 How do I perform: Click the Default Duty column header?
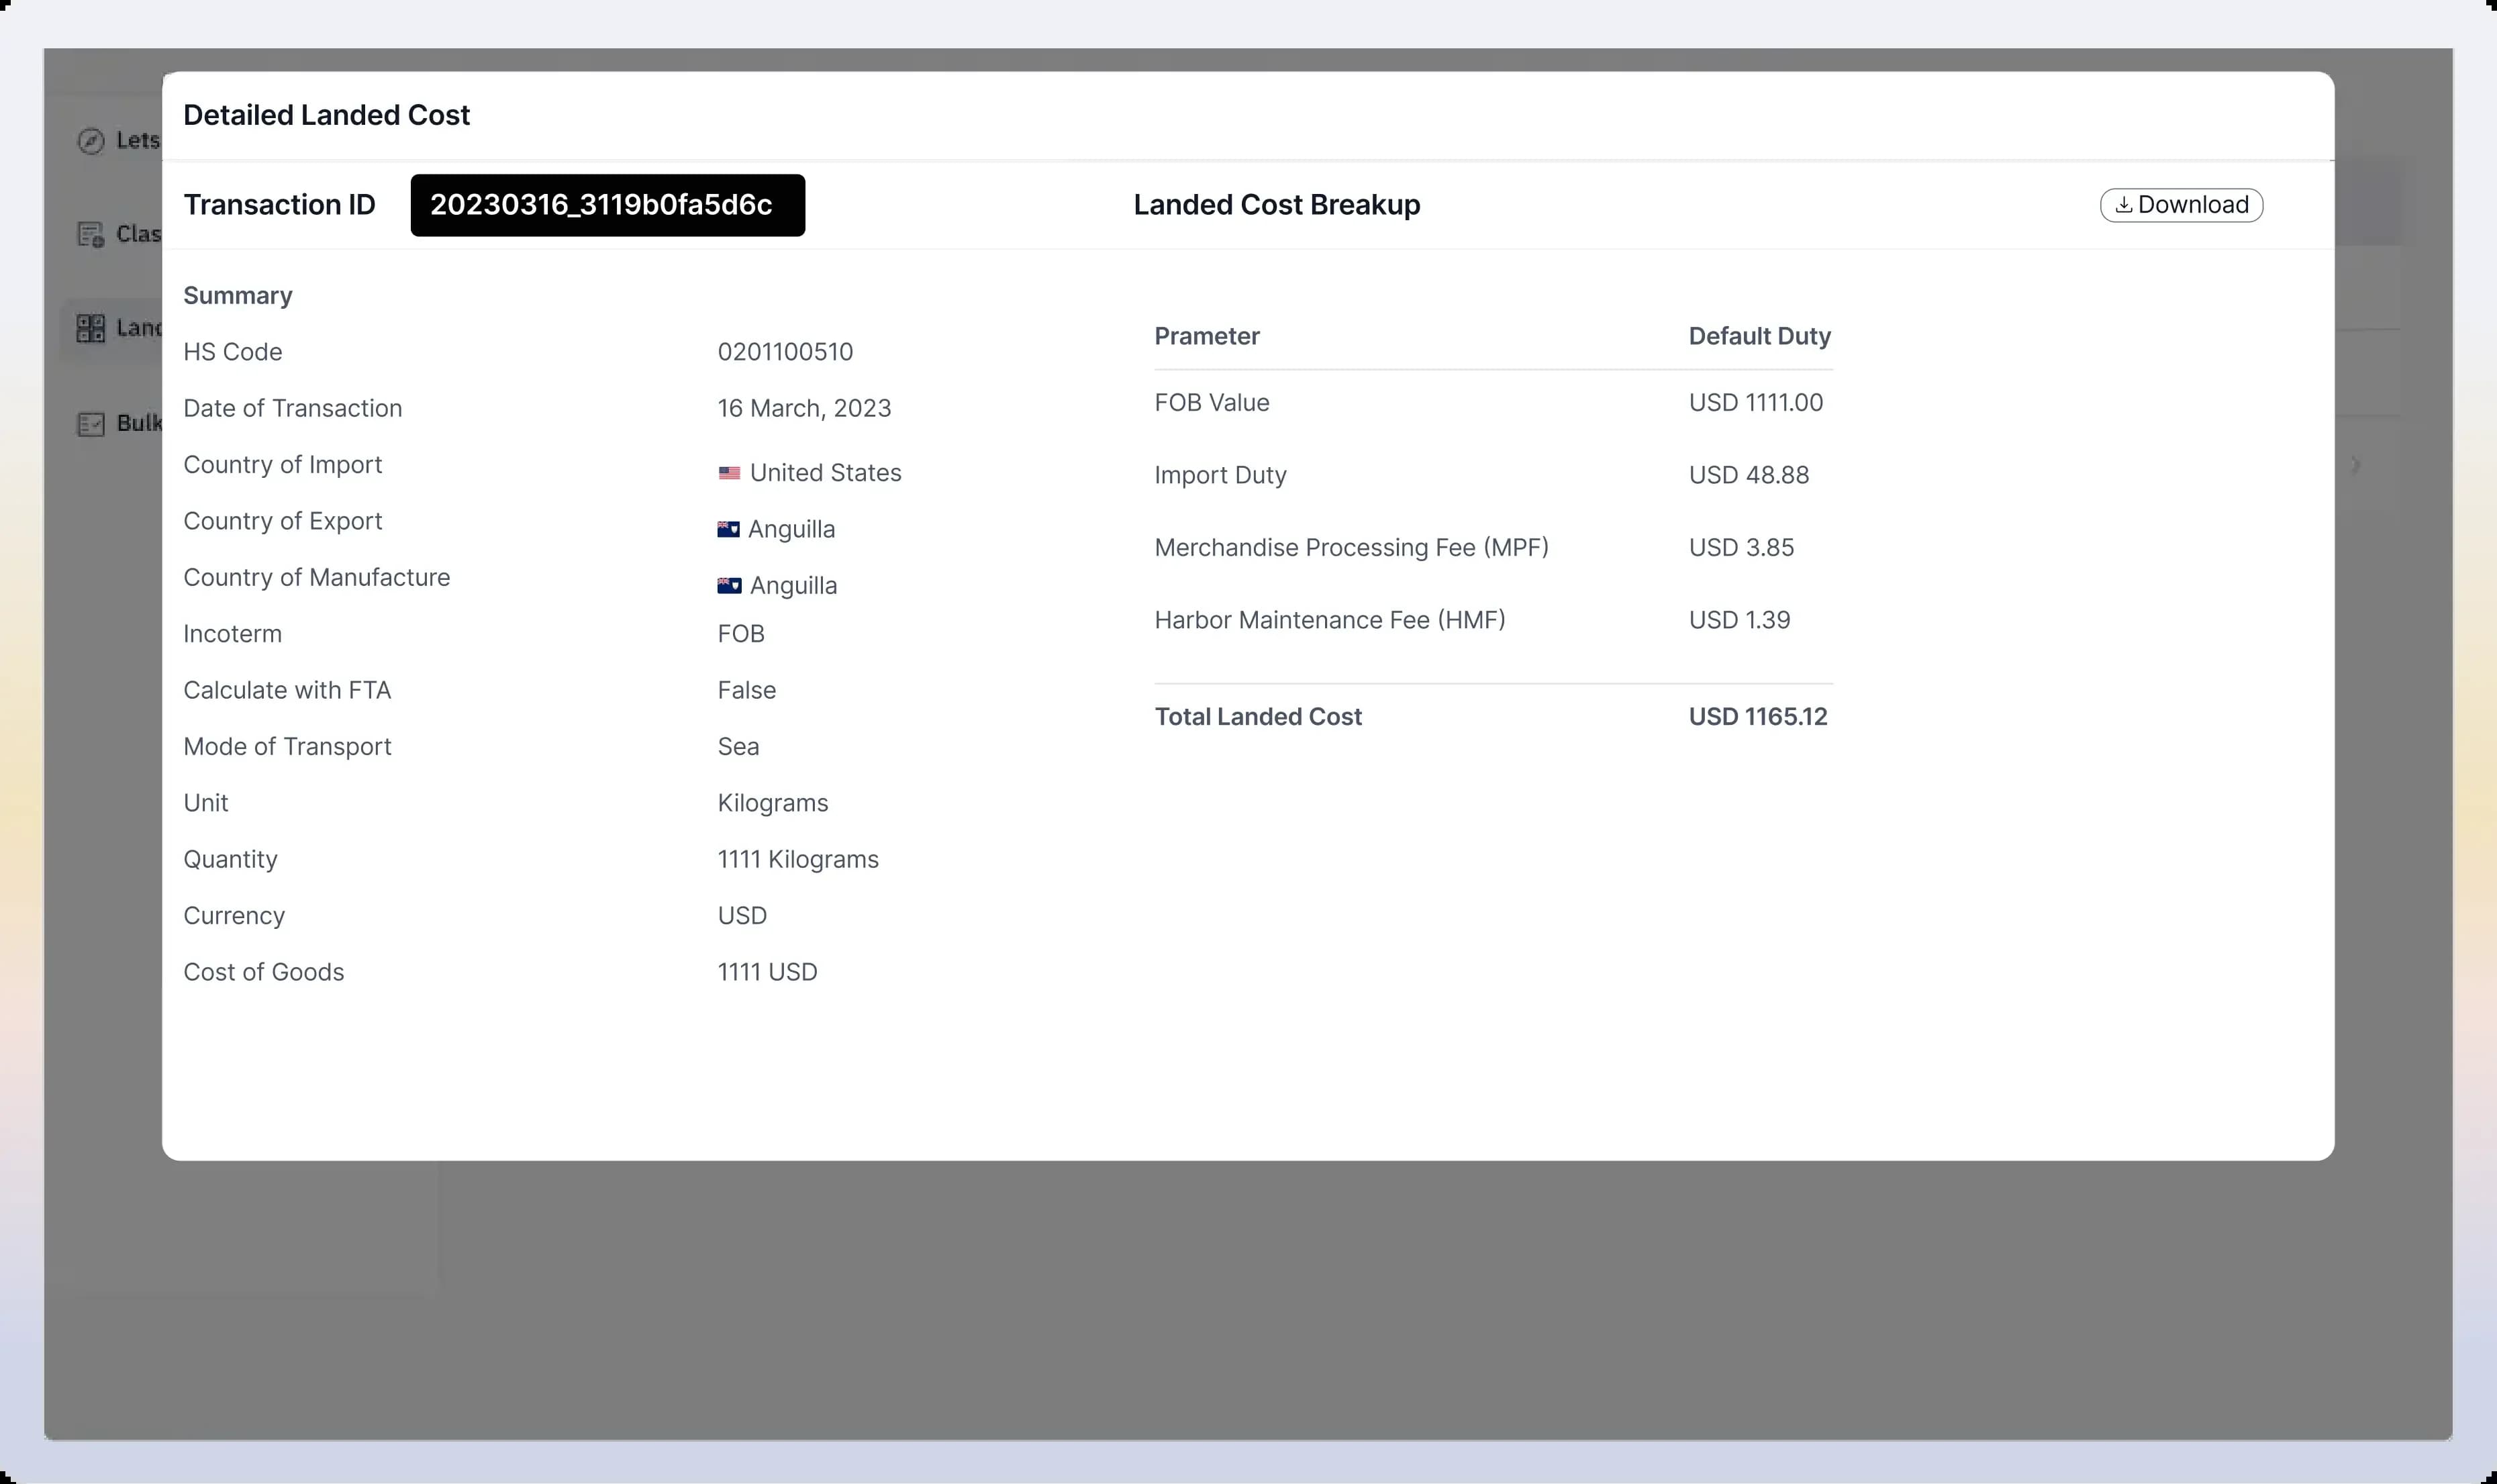tap(1759, 336)
